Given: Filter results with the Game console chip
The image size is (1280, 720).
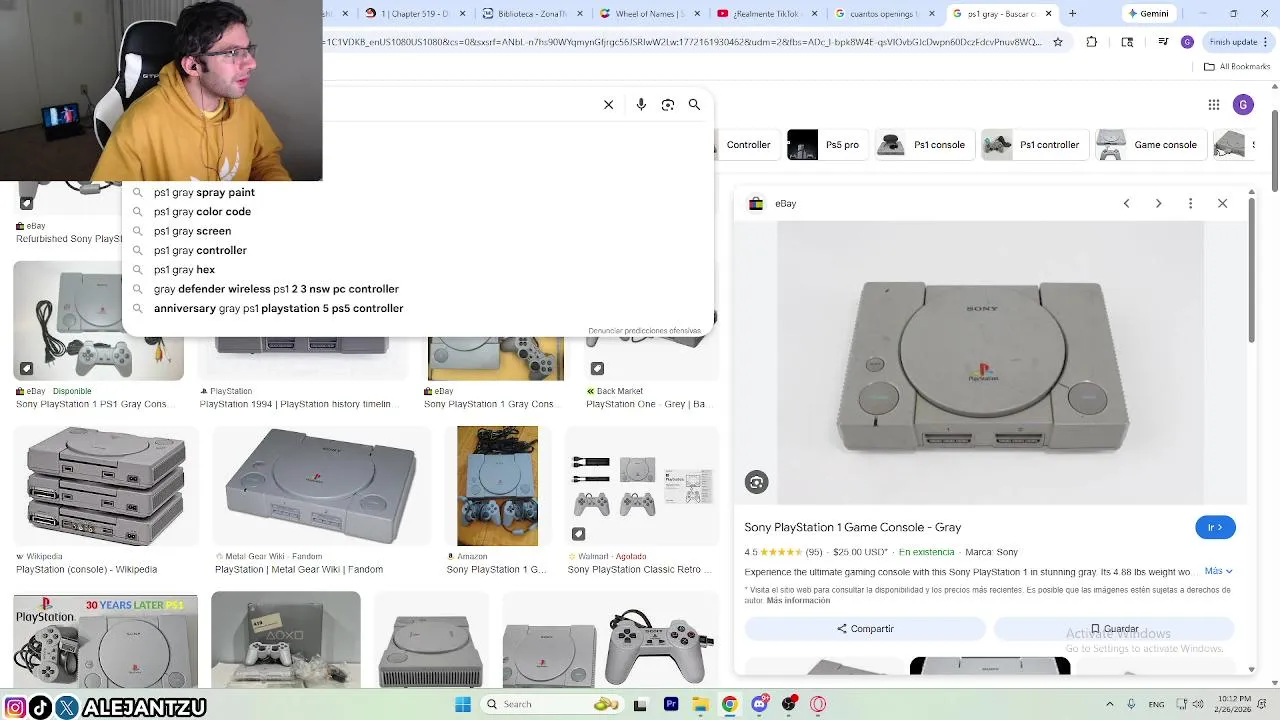Looking at the screenshot, I should click(1150, 145).
